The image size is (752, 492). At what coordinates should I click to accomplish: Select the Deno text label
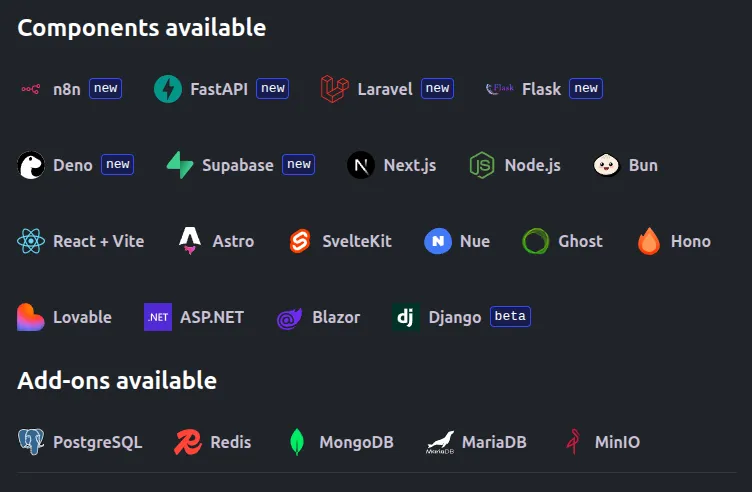click(x=73, y=165)
